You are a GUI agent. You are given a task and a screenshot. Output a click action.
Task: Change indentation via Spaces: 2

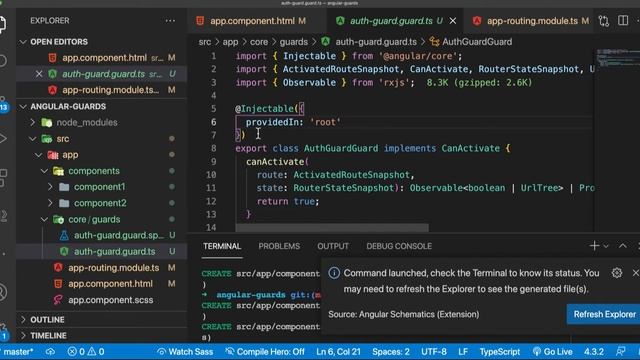pyautogui.click(x=391, y=351)
